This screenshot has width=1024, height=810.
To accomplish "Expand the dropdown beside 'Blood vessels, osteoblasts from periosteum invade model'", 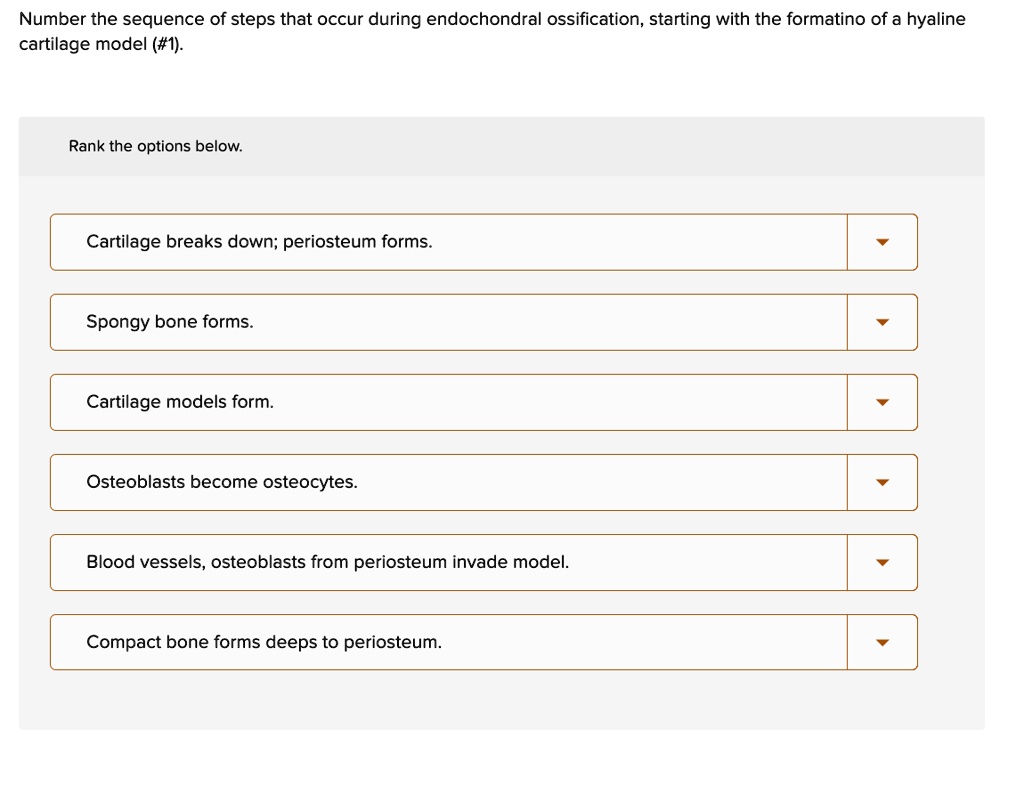I will (882, 562).
